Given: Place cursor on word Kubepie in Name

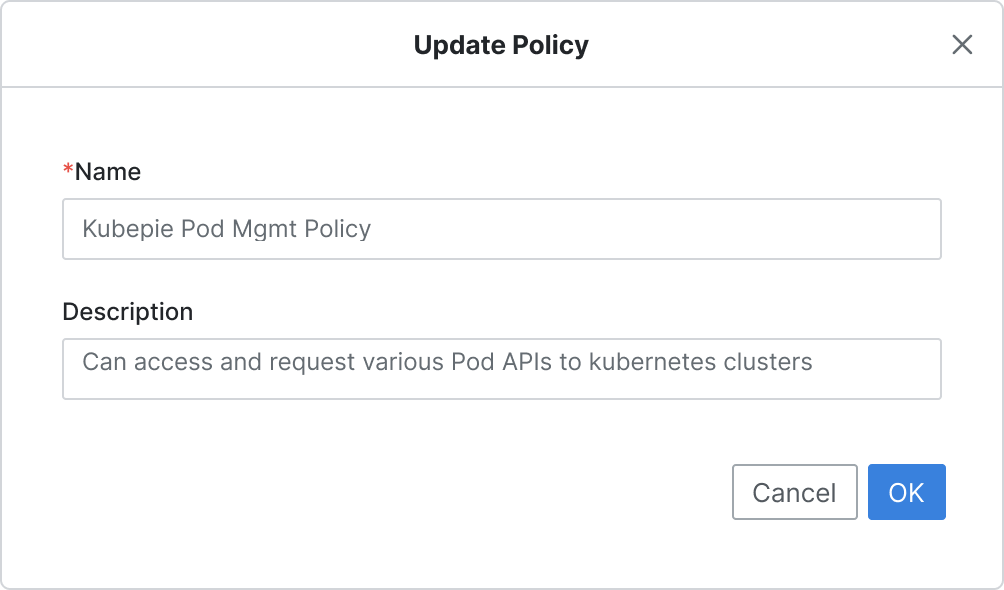Looking at the screenshot, I should click(127, 229).
